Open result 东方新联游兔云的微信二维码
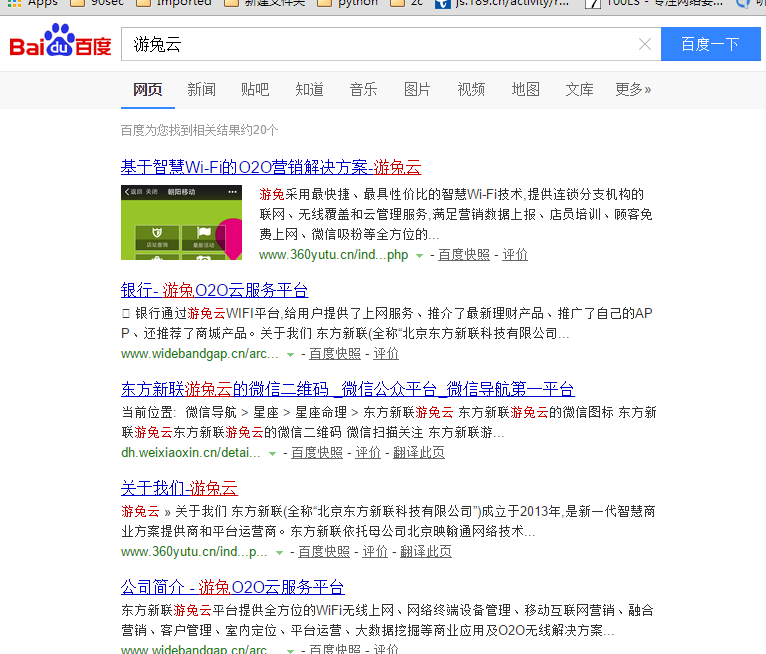Viewport: 766px width, 654px height. [347, 389]
